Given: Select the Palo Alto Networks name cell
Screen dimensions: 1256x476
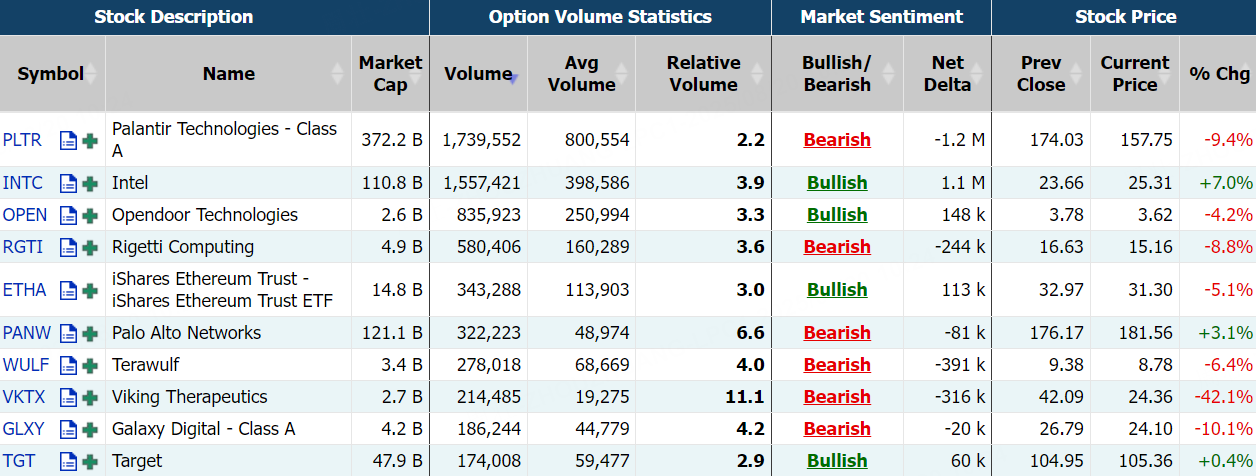Looking at the screenshot, I should click(229, 333).
